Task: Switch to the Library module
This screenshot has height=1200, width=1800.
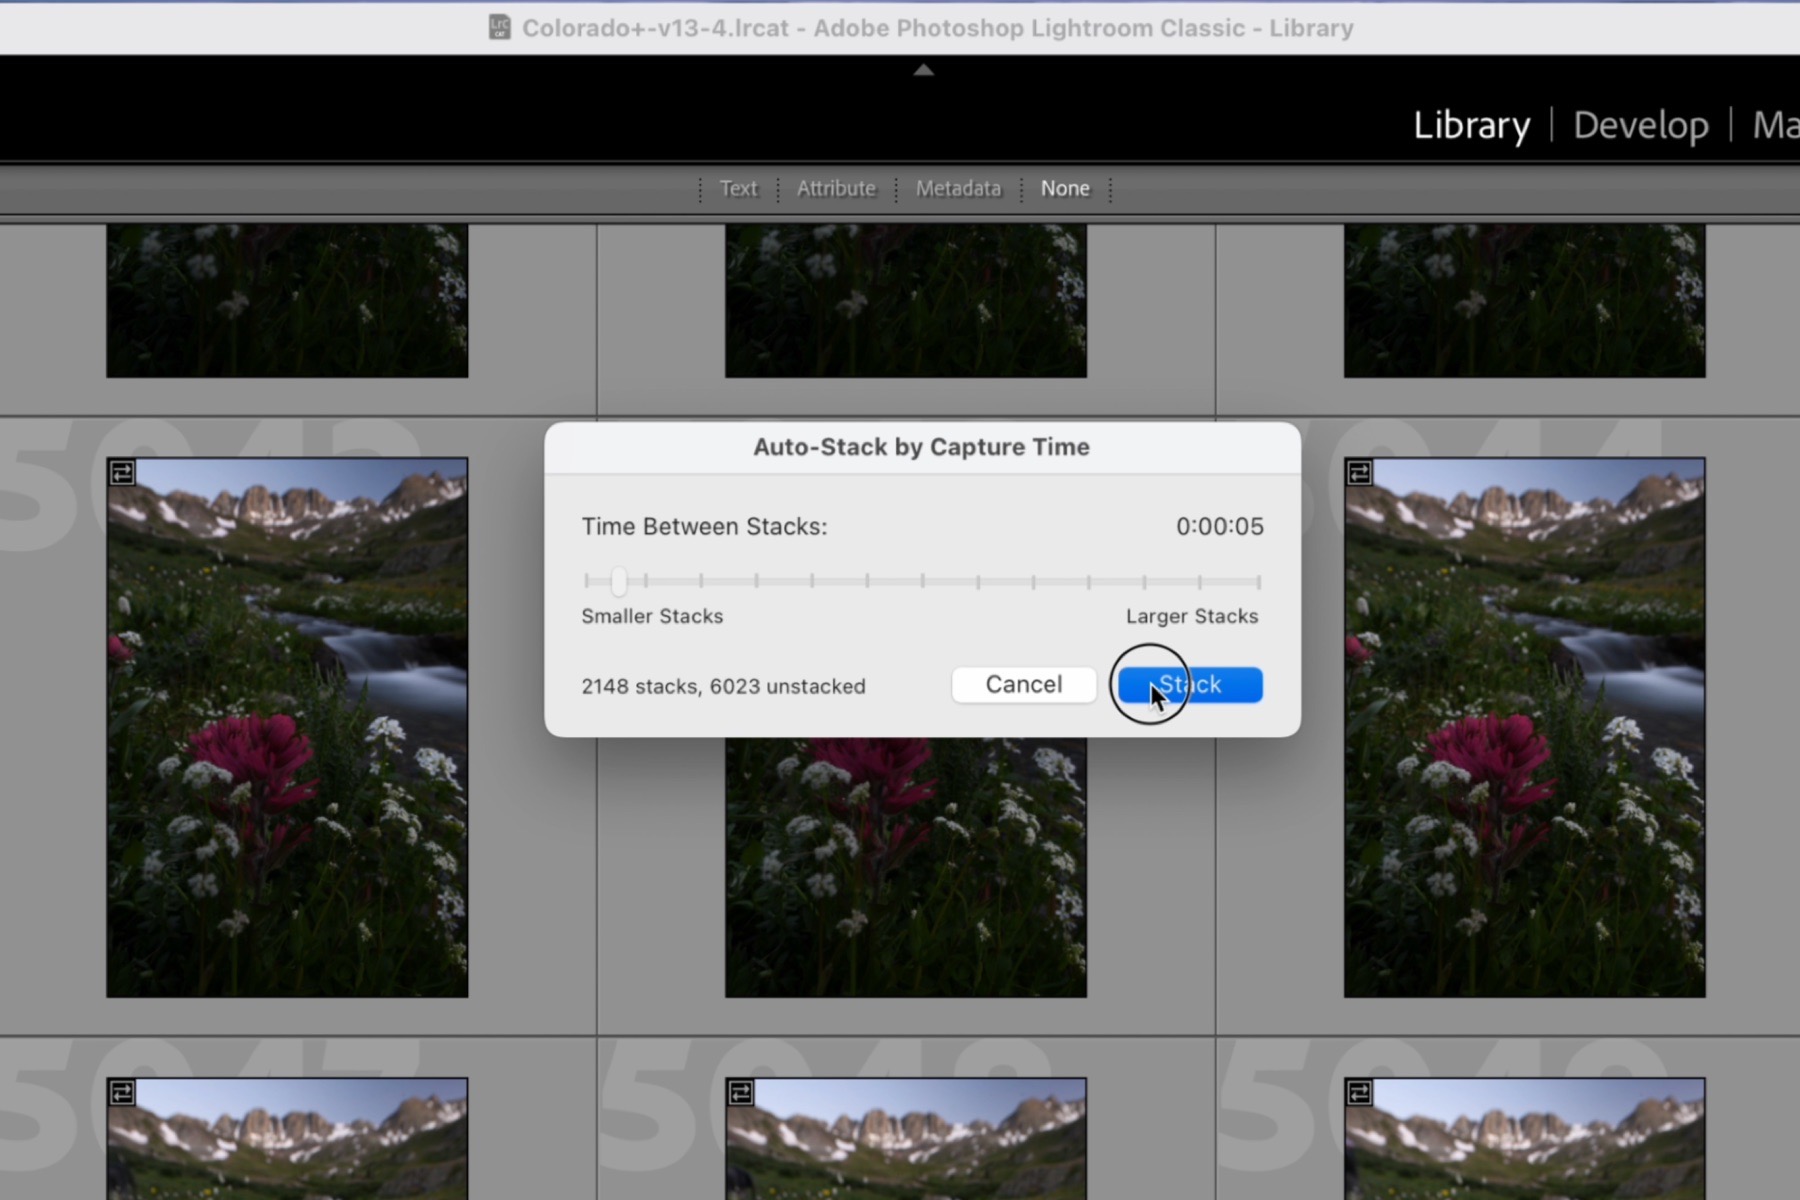Action: 1471,125
